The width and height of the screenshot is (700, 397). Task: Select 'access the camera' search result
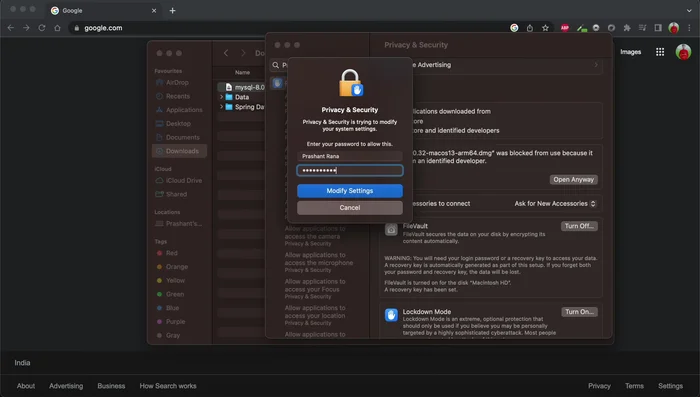coord(315,236)
